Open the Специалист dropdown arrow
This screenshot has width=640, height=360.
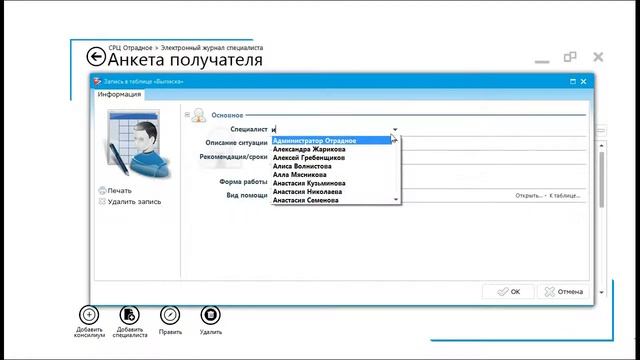(x=395, y=129)
